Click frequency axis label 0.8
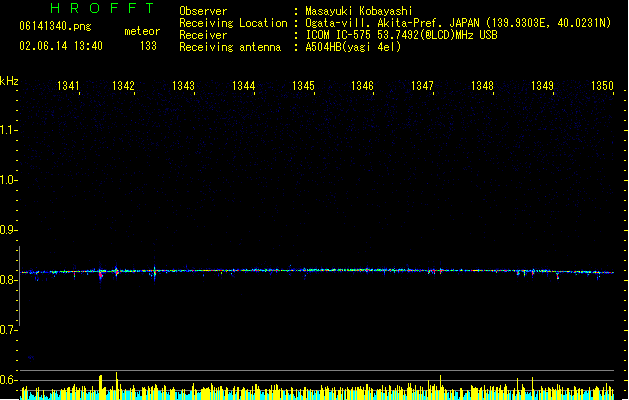 click(8, 280)
